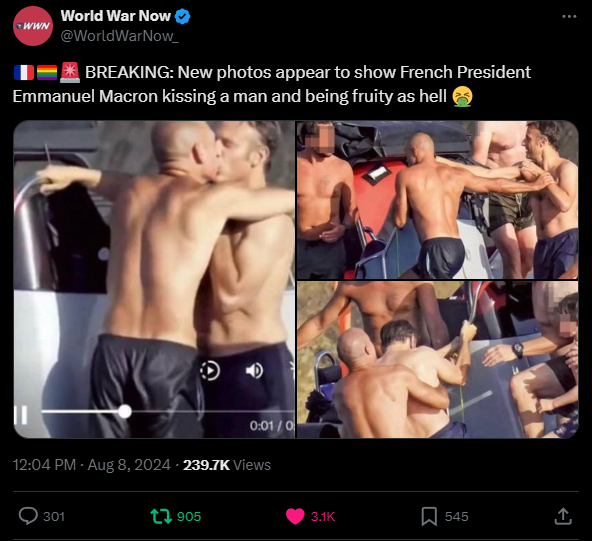The width and height of the screenshot is (592, 541).
Task: Click the 905 repost count
Action: 189,516
